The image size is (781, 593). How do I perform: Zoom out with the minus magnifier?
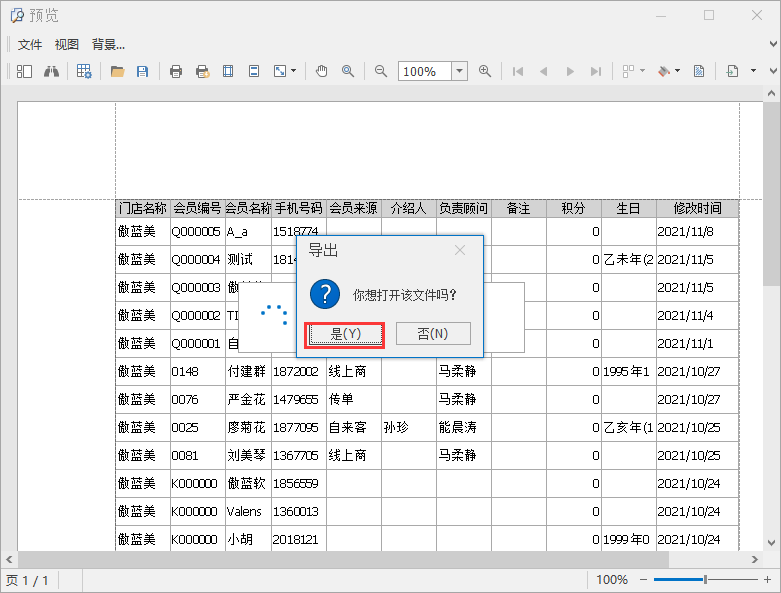pos(381,71)
